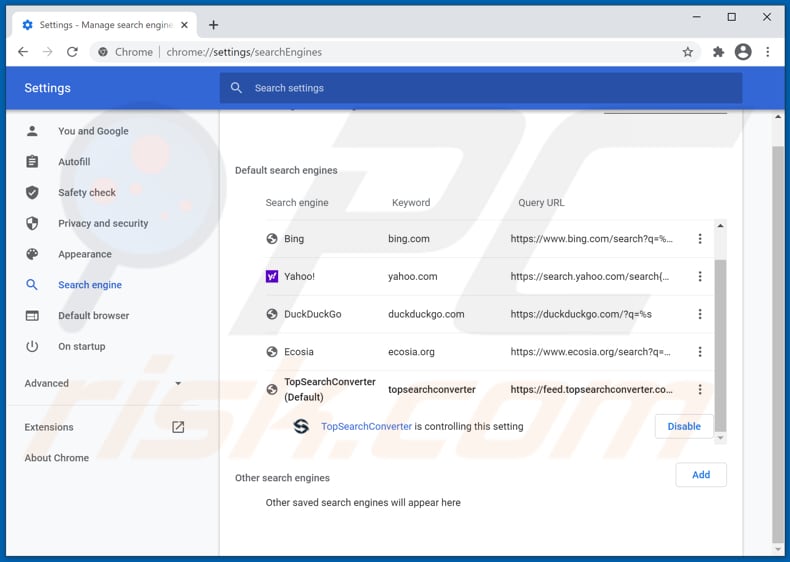Open more actions for Ecosia

point(700,352)
